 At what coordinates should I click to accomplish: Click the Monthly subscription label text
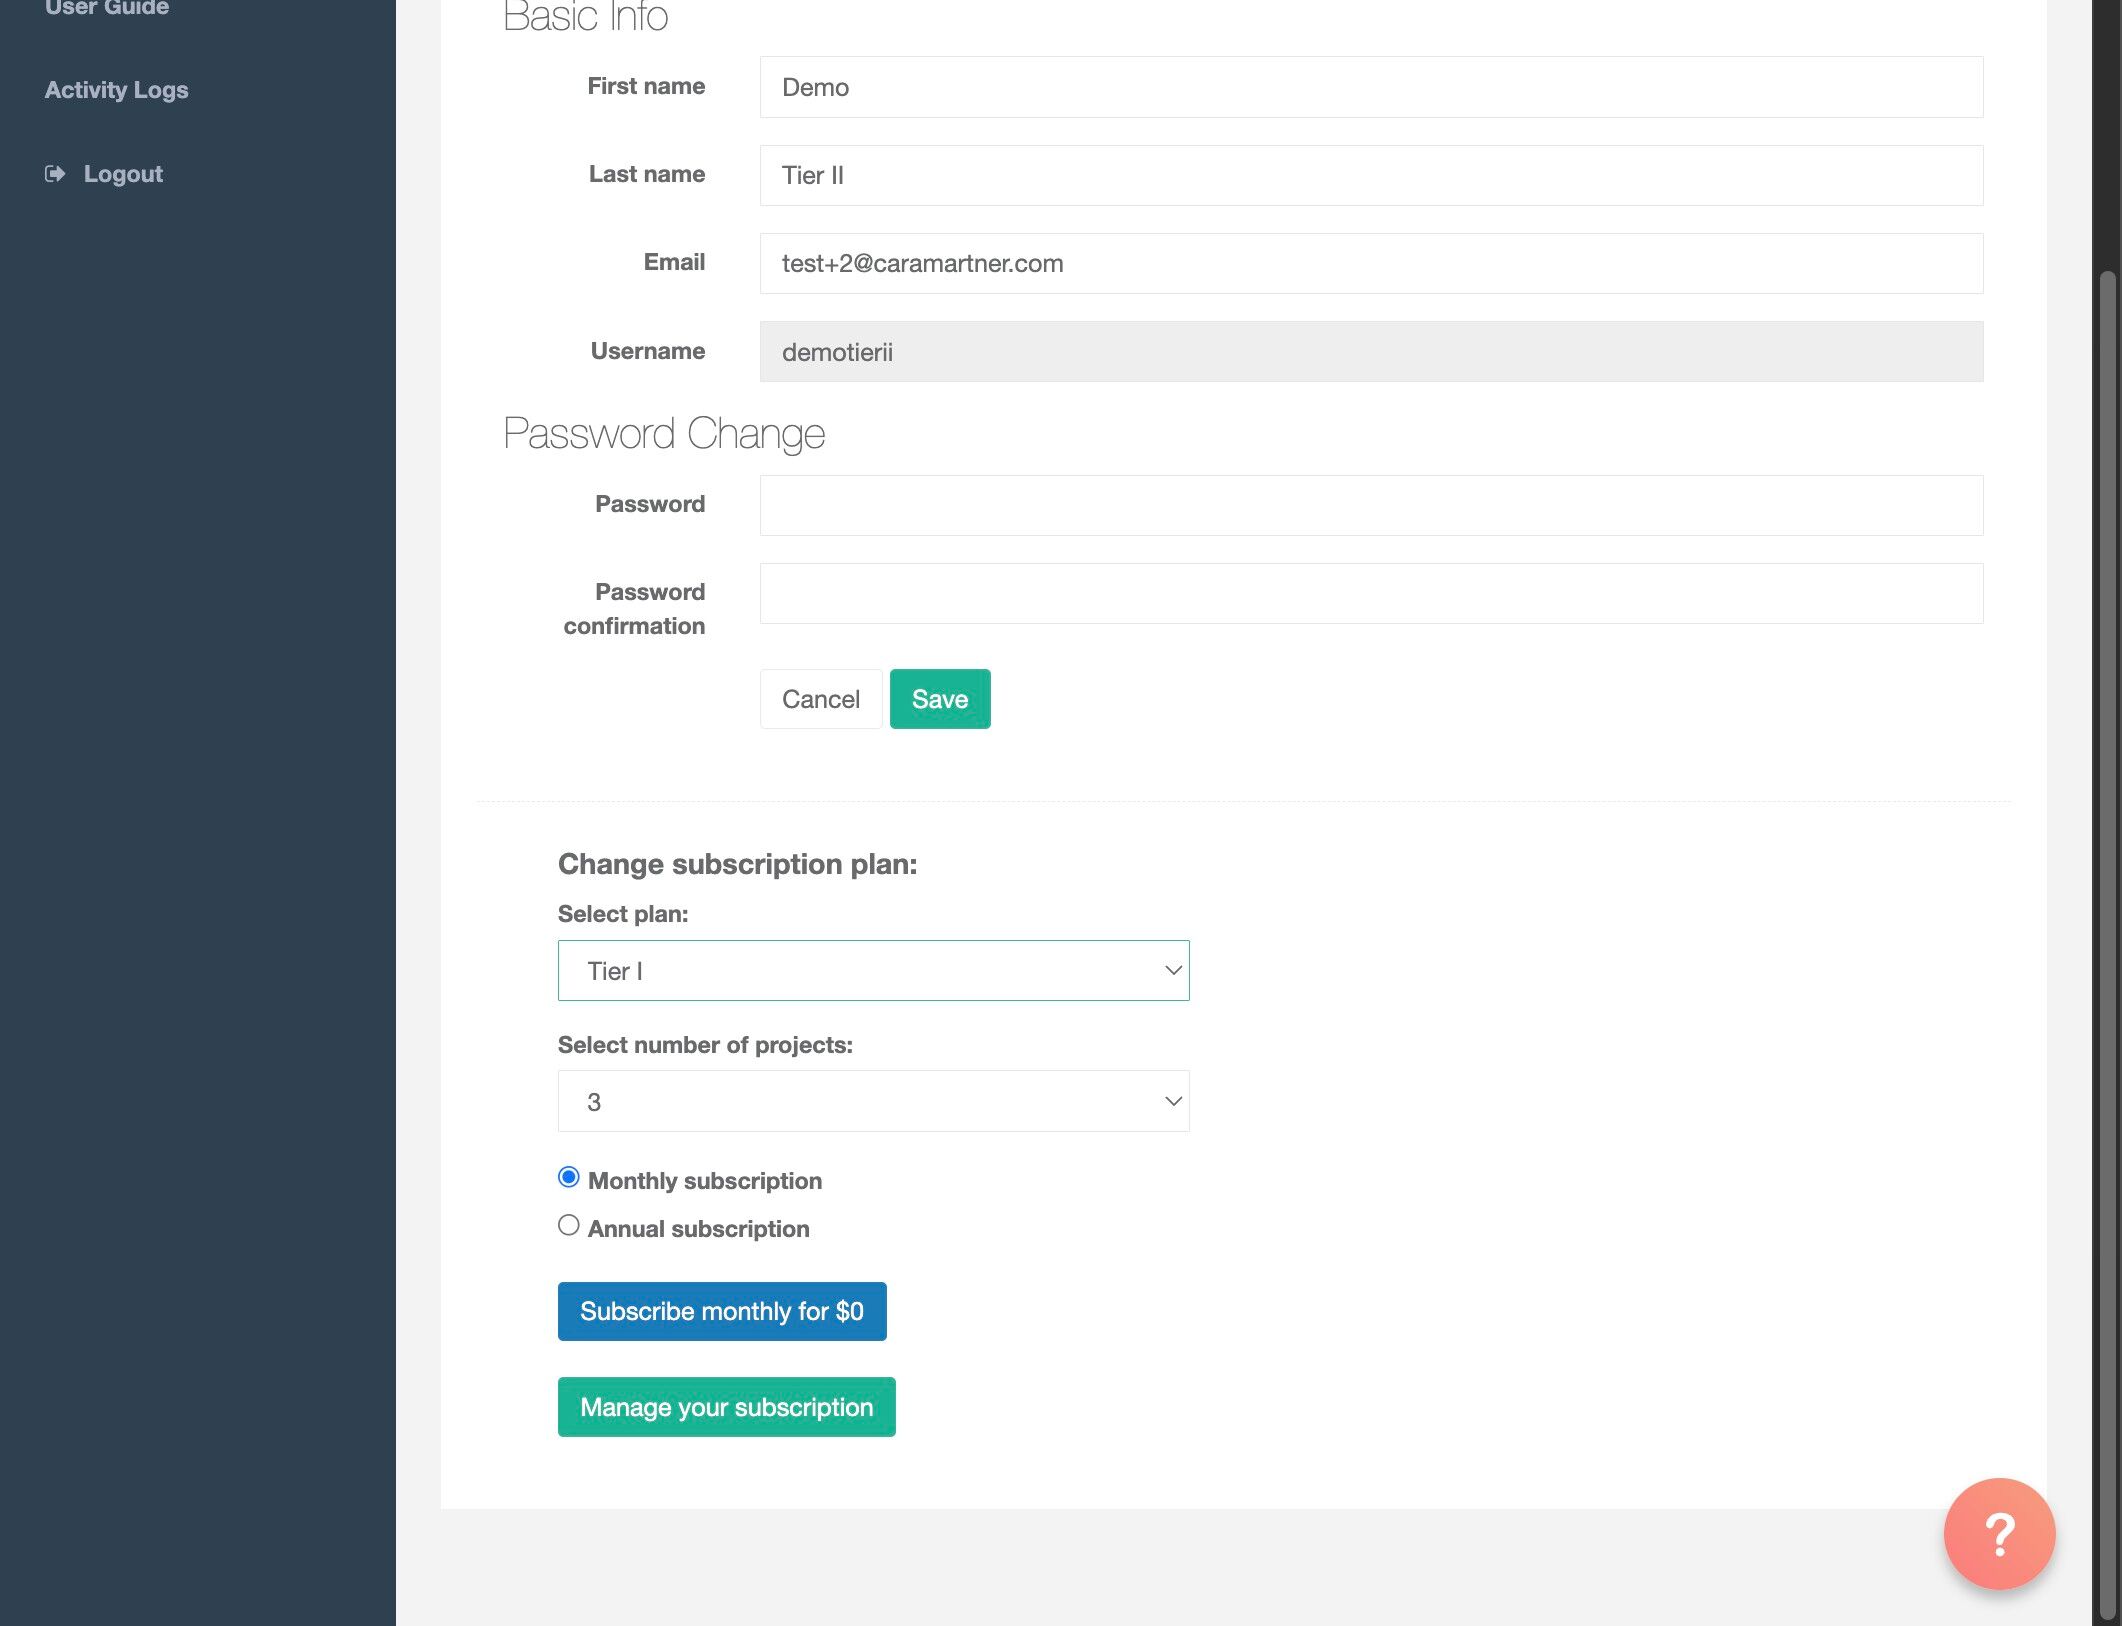click(x=704, y=1181)
